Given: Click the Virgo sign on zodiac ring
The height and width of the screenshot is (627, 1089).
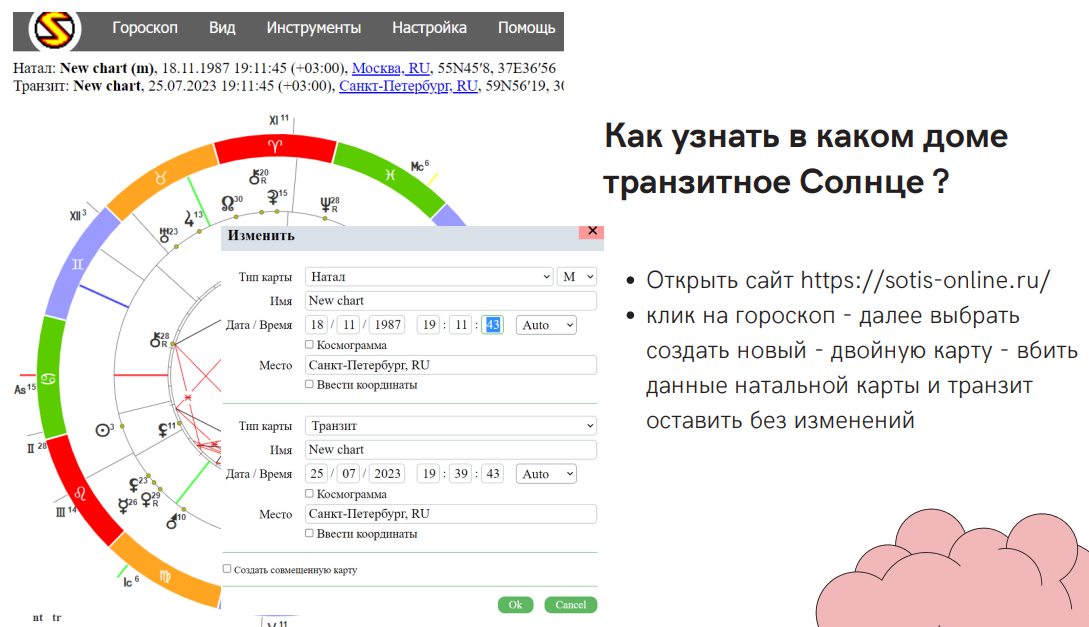Looking at the screenshot, I should coord(165,576).
